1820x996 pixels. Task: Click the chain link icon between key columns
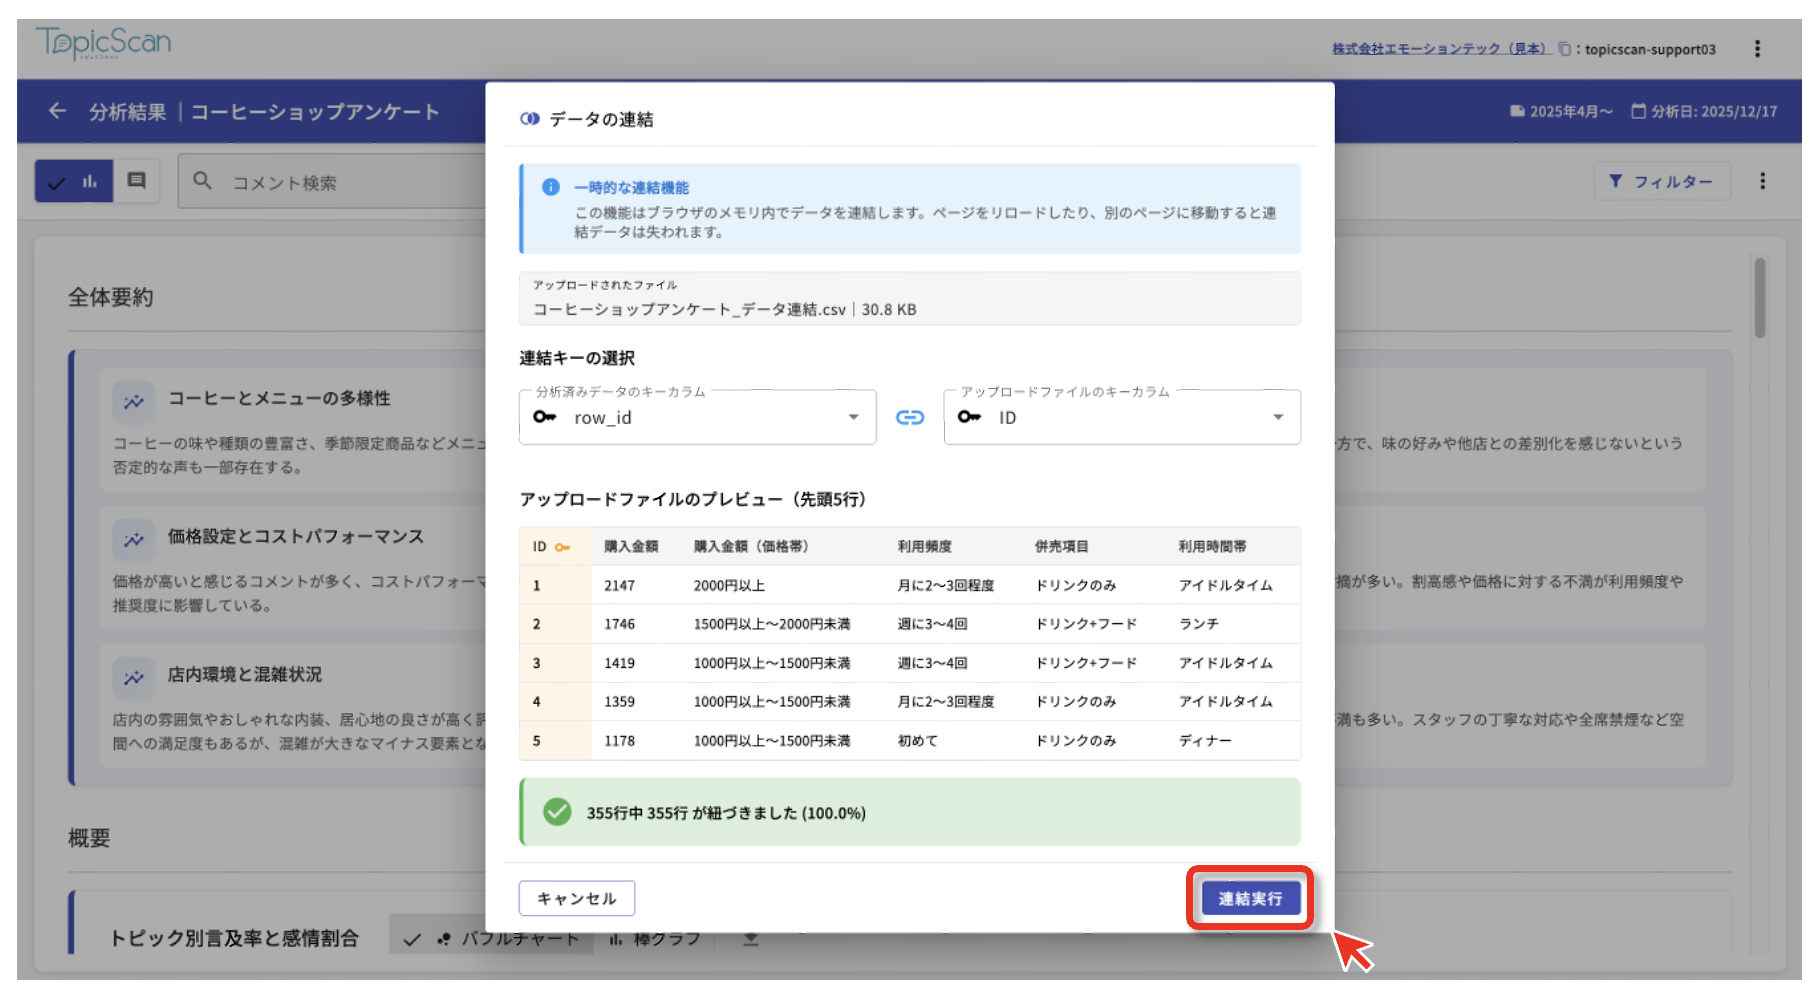(x=909, y=417)
